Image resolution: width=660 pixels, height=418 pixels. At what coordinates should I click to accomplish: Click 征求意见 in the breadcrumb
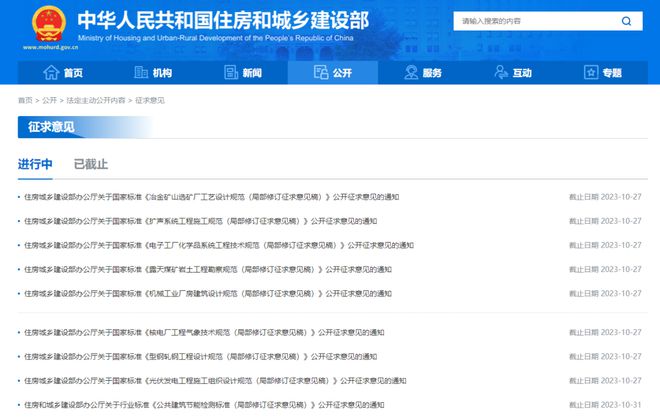pyautogui.click(x=150, y=100)
